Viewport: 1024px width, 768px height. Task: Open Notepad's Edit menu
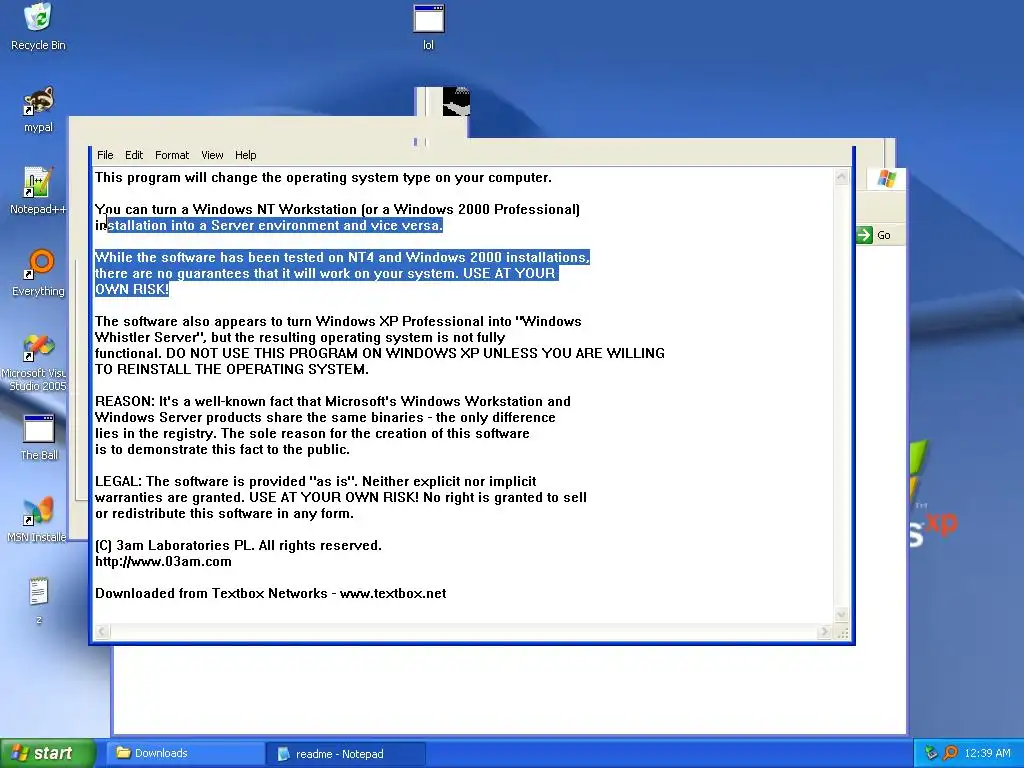(134, 155)
